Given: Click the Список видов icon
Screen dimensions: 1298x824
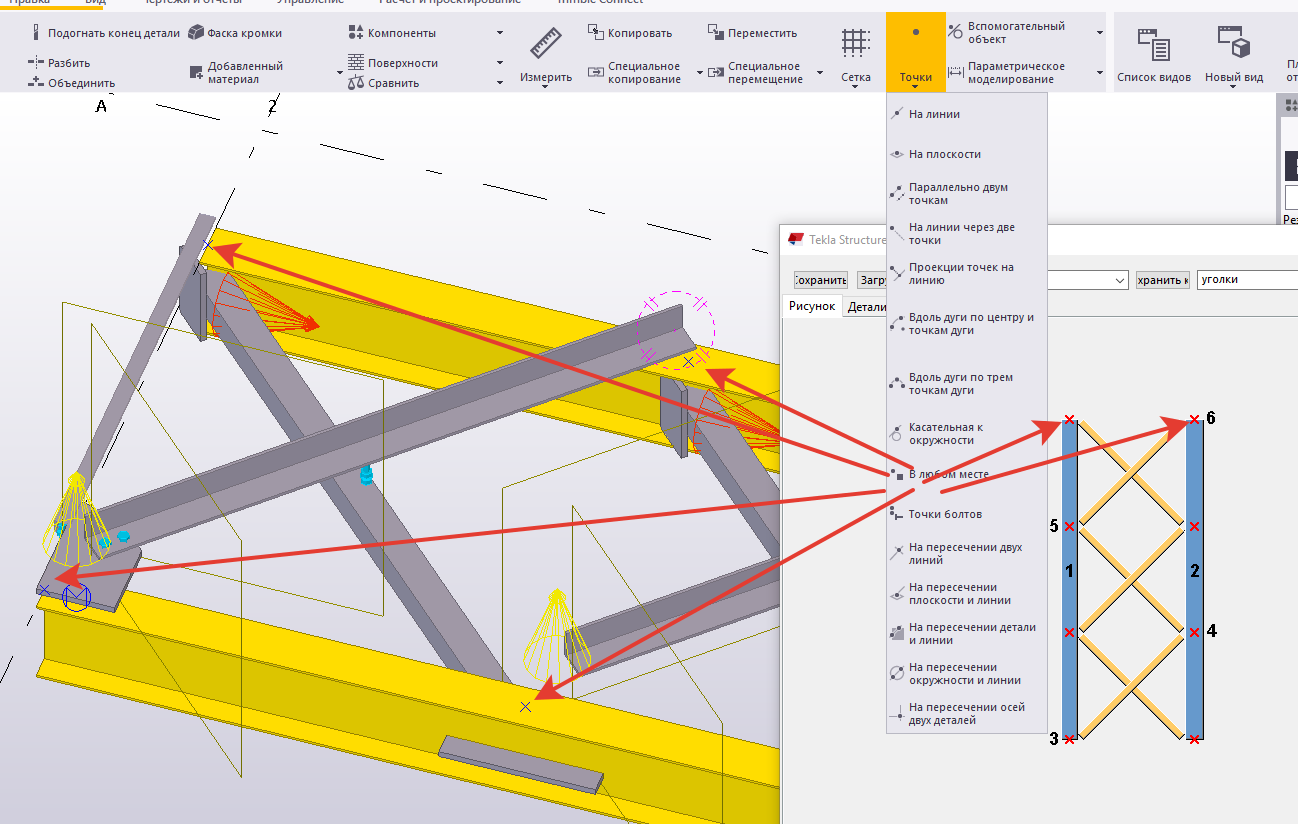Looking at the screenshot, I should click(x=1153, y=46).
